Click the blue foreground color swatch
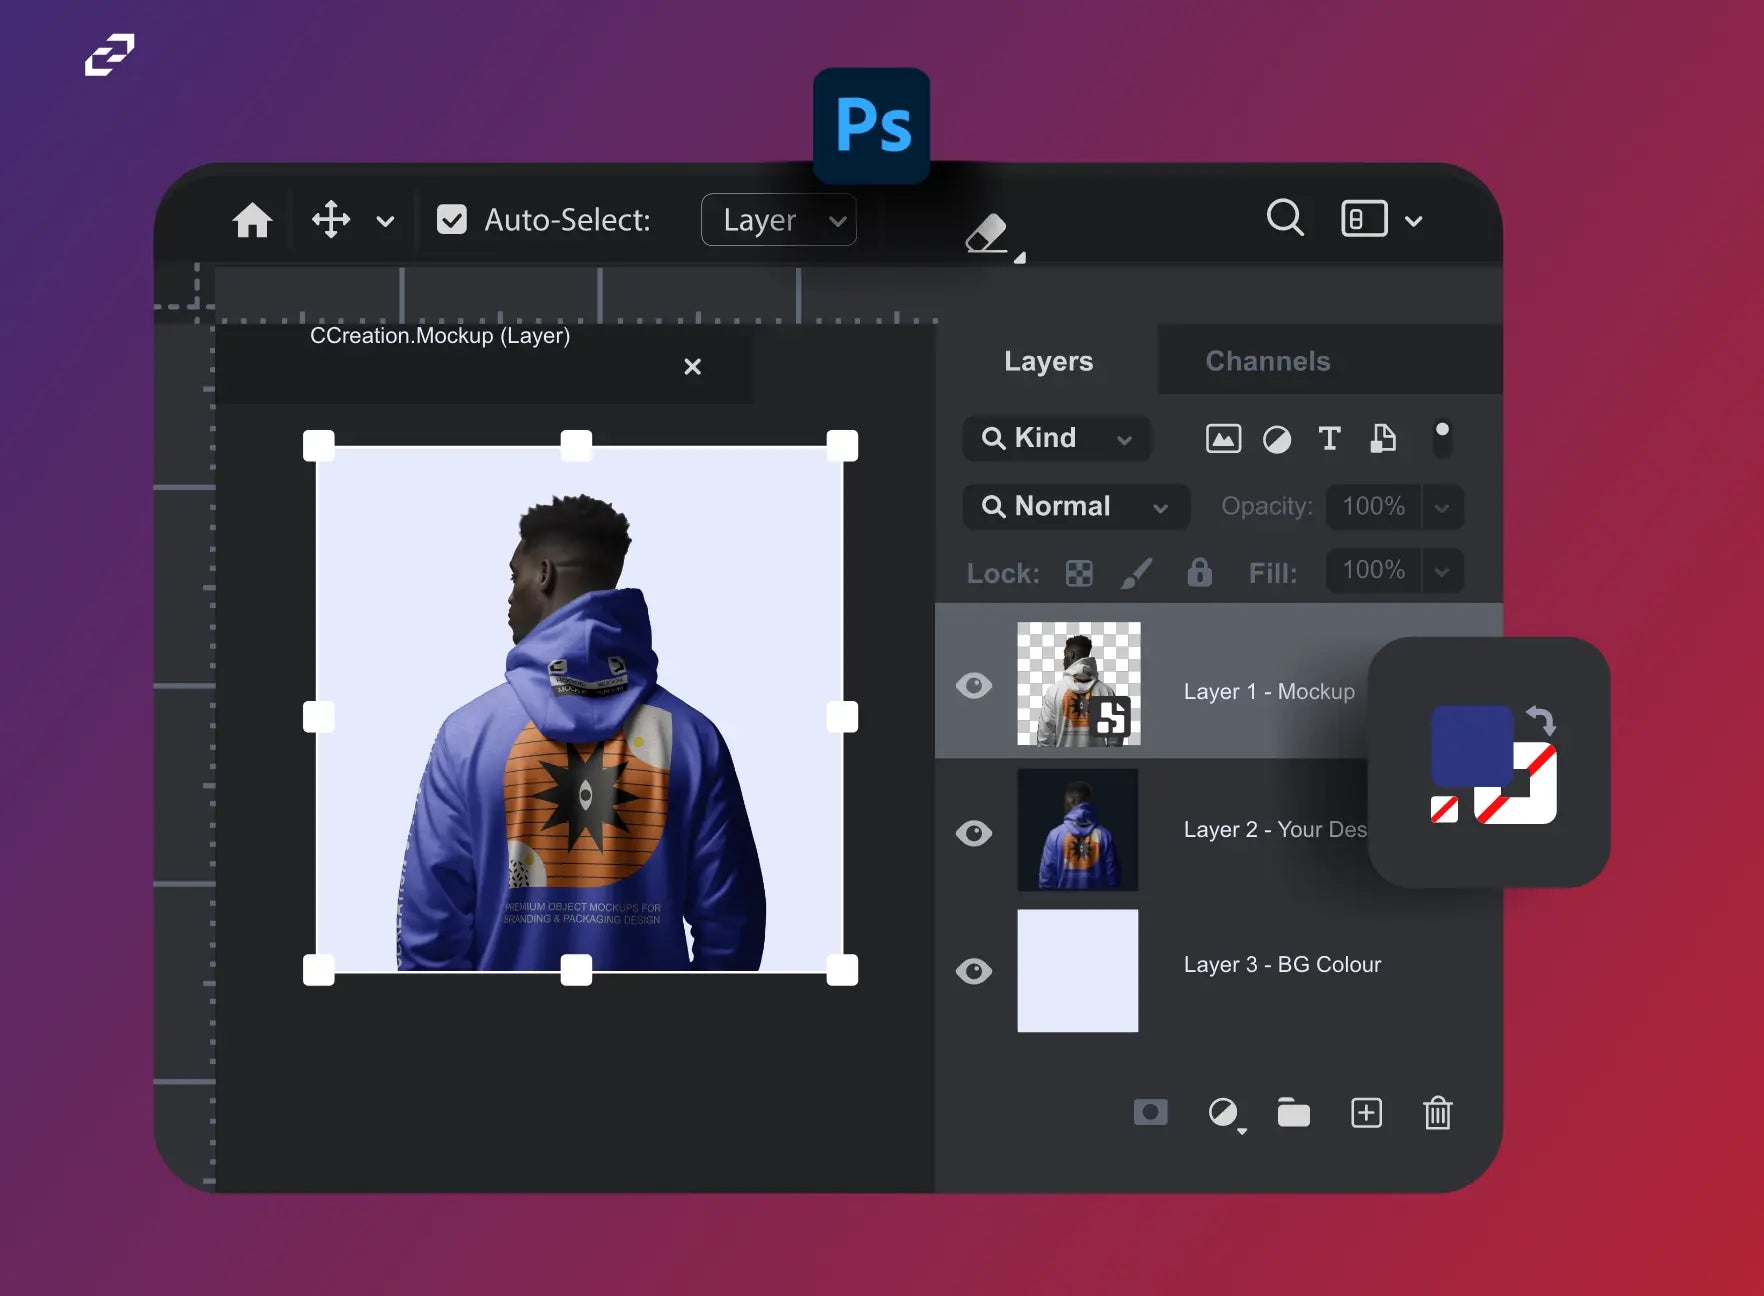Image resolution: width=1764 pixels, height=1296 pixels. coord(1470,745)
